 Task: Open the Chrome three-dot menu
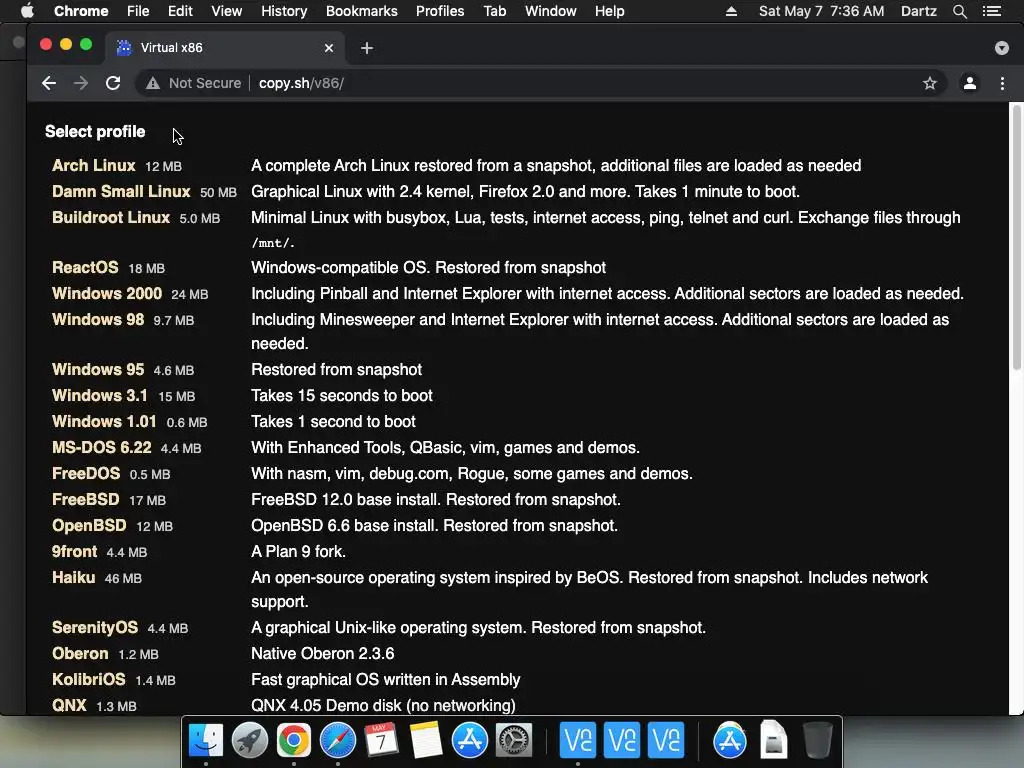[1002, 83]
